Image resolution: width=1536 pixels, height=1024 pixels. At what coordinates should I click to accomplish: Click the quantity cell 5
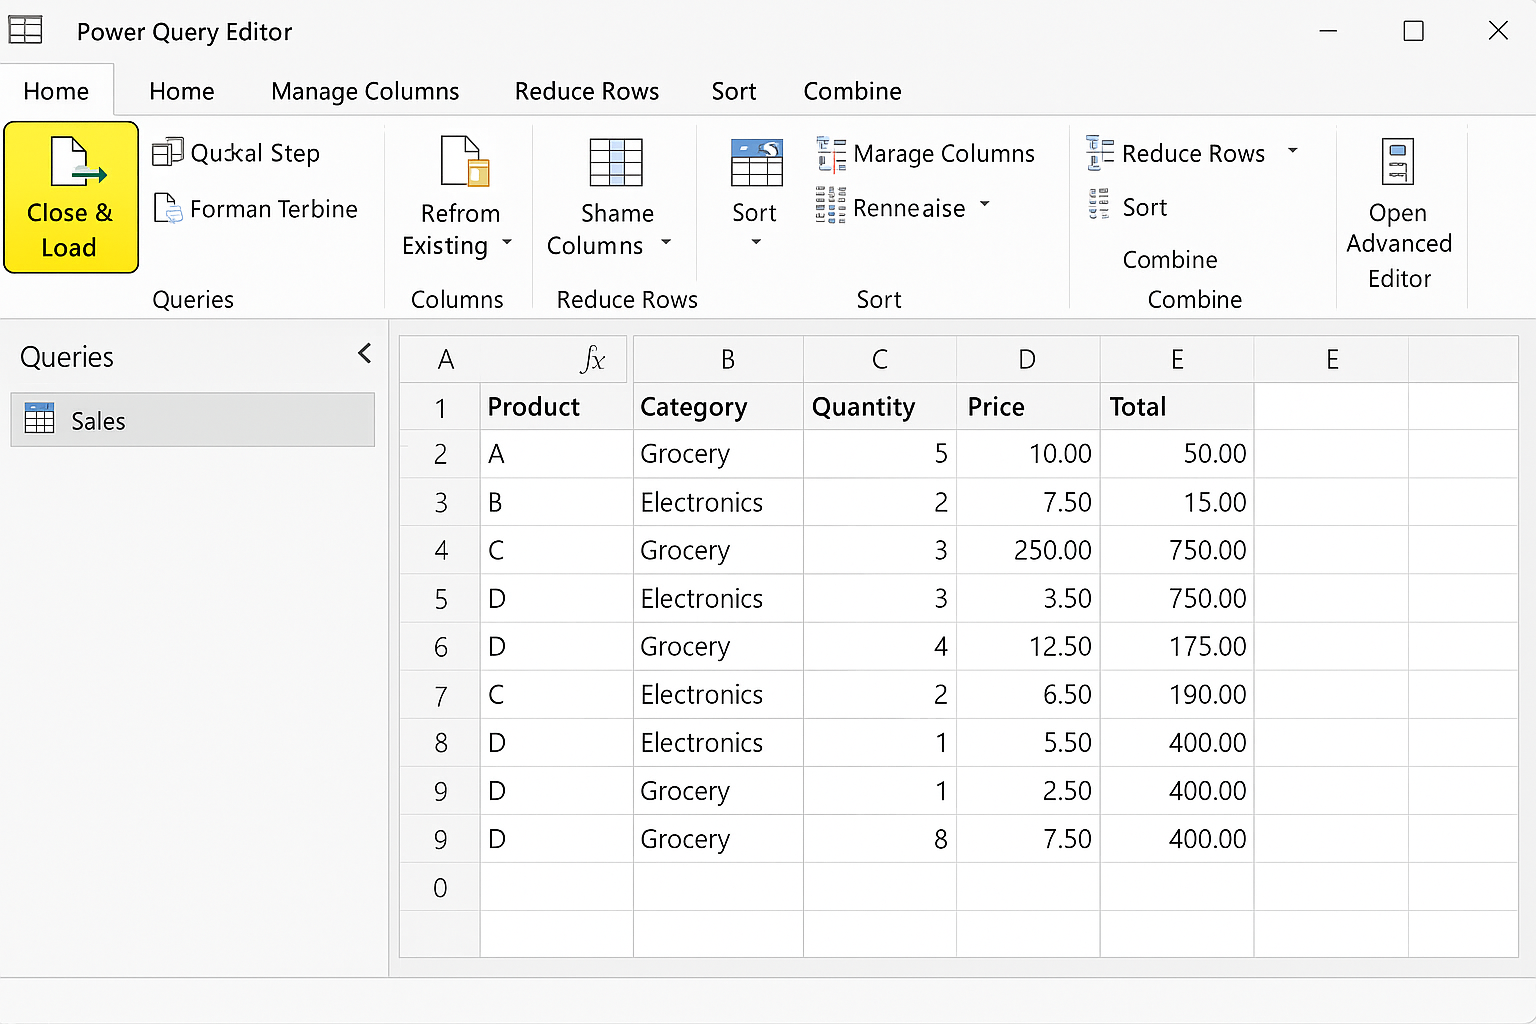click(x=880, y=454)
